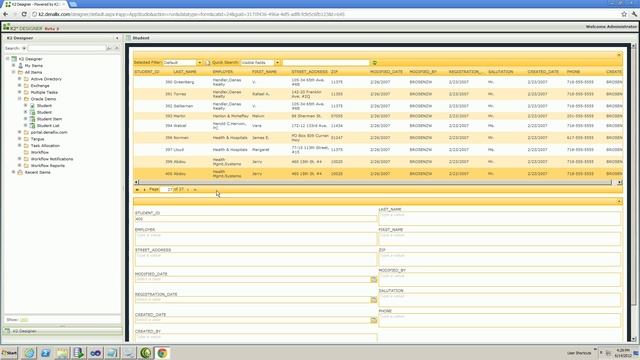This screenshot has width=640, height=360.
Task: Click the EMPLOYER input field
Action: (256, 239)
